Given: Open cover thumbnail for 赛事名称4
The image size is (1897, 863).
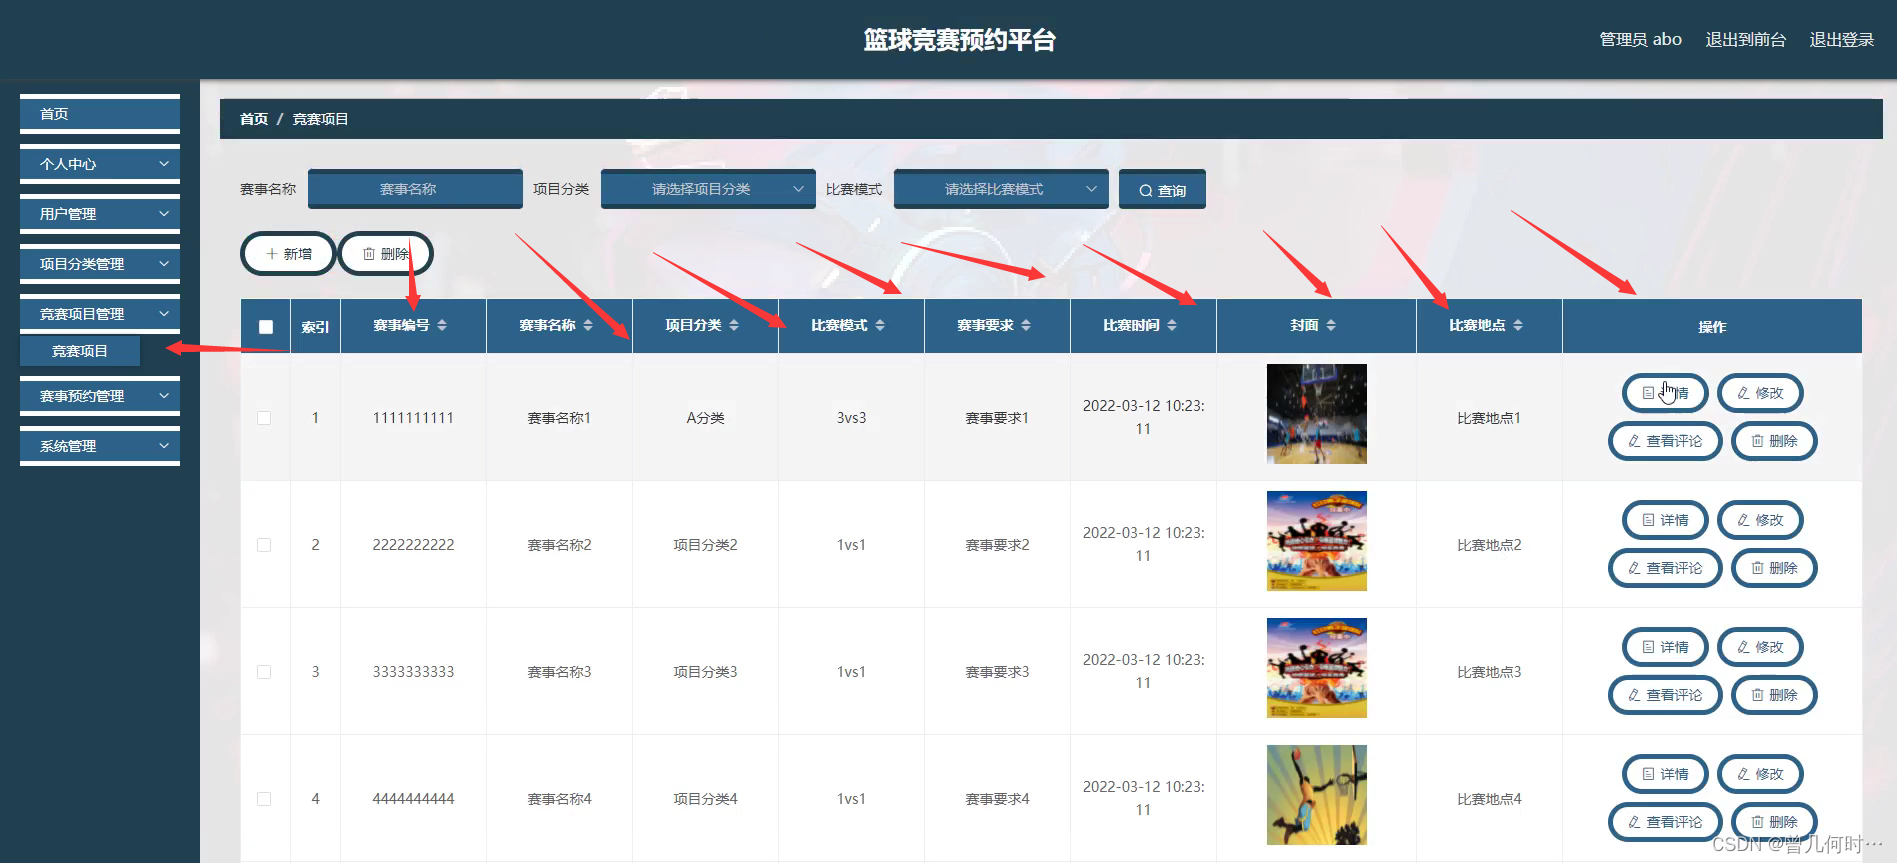Looking at the screenshot, I should [1316, 794].
